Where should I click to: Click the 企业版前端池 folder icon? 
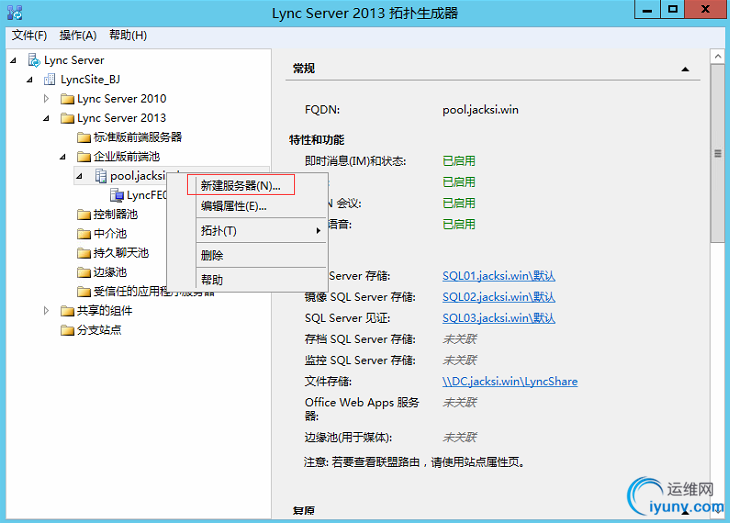click(x=84, y=156)
